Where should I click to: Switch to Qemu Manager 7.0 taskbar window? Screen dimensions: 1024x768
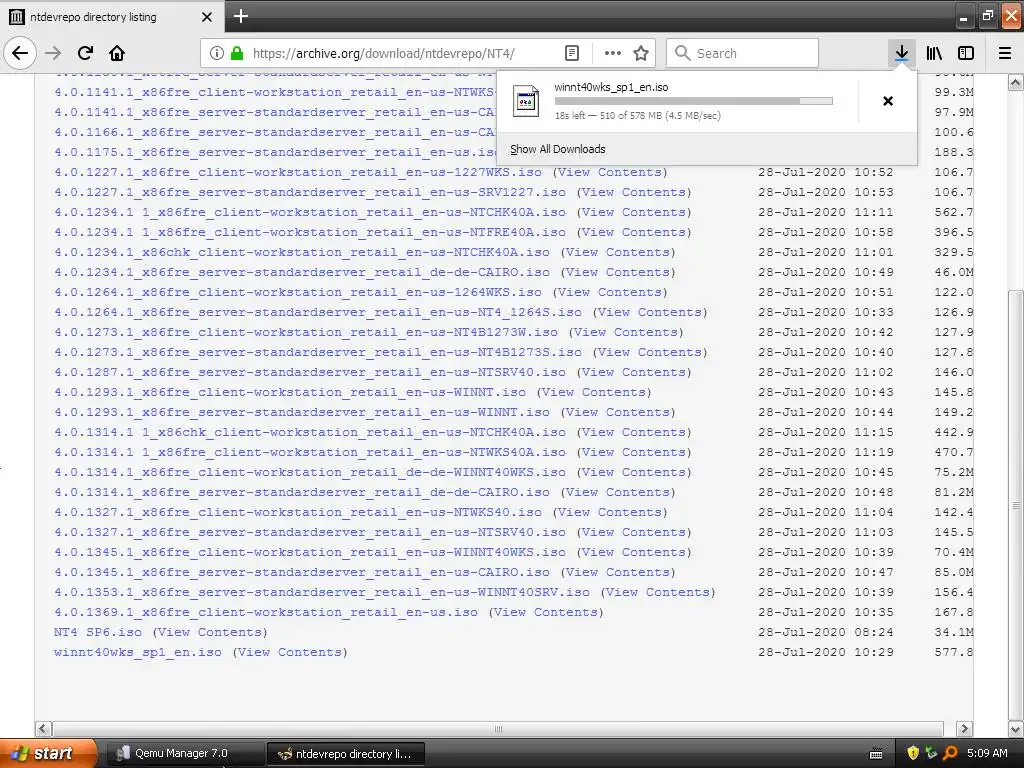(185, 754)
